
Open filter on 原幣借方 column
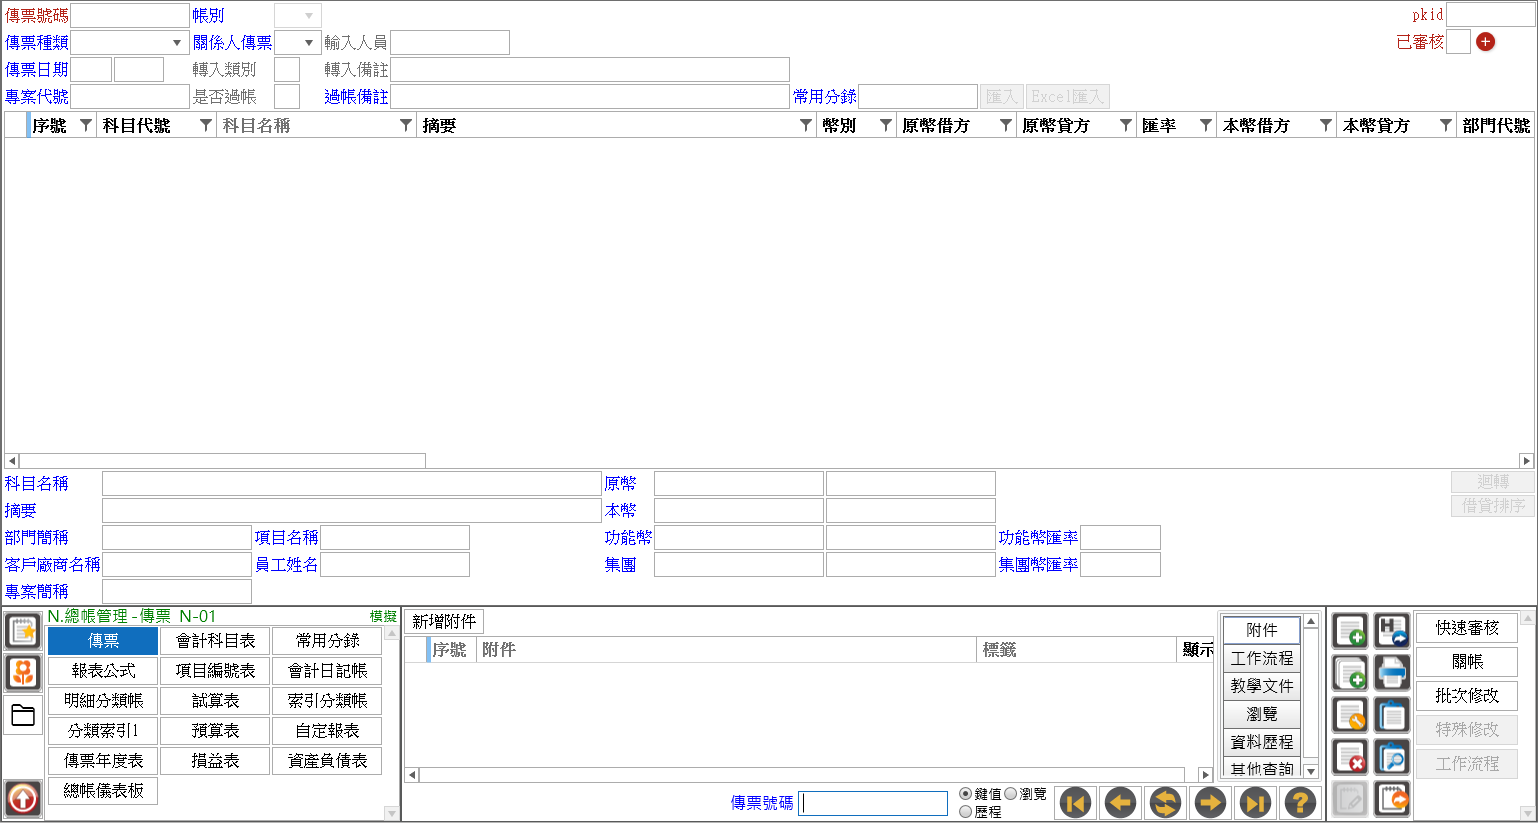(1006, 125)
